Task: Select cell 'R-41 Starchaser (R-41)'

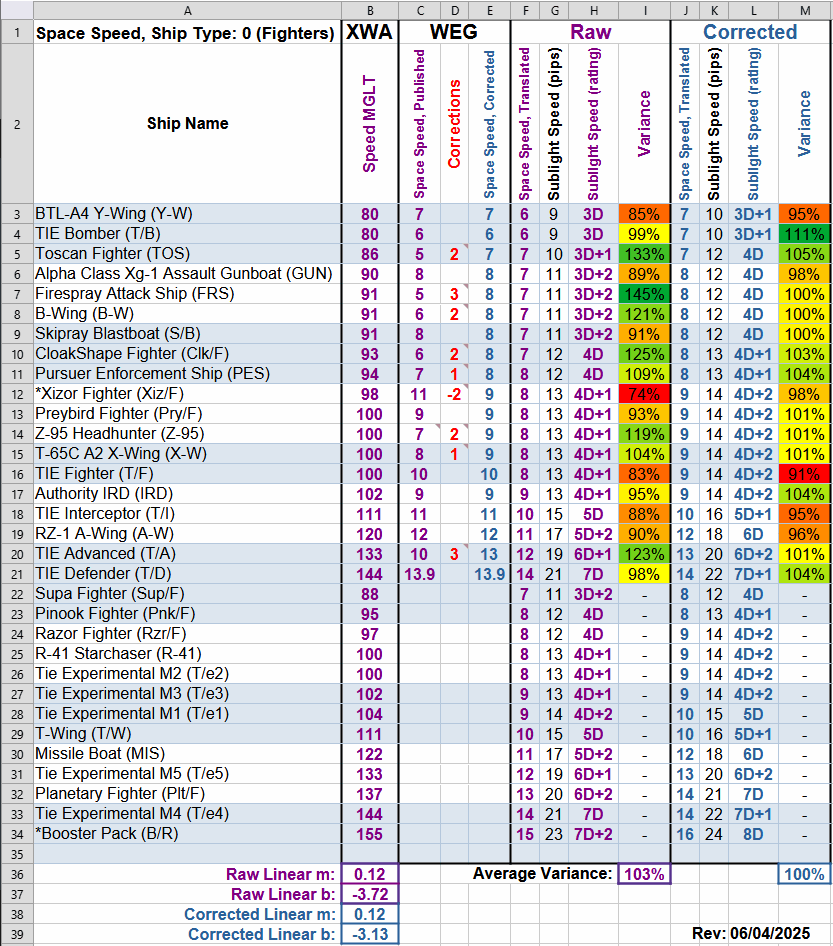Action: click(x=188, y=654)
